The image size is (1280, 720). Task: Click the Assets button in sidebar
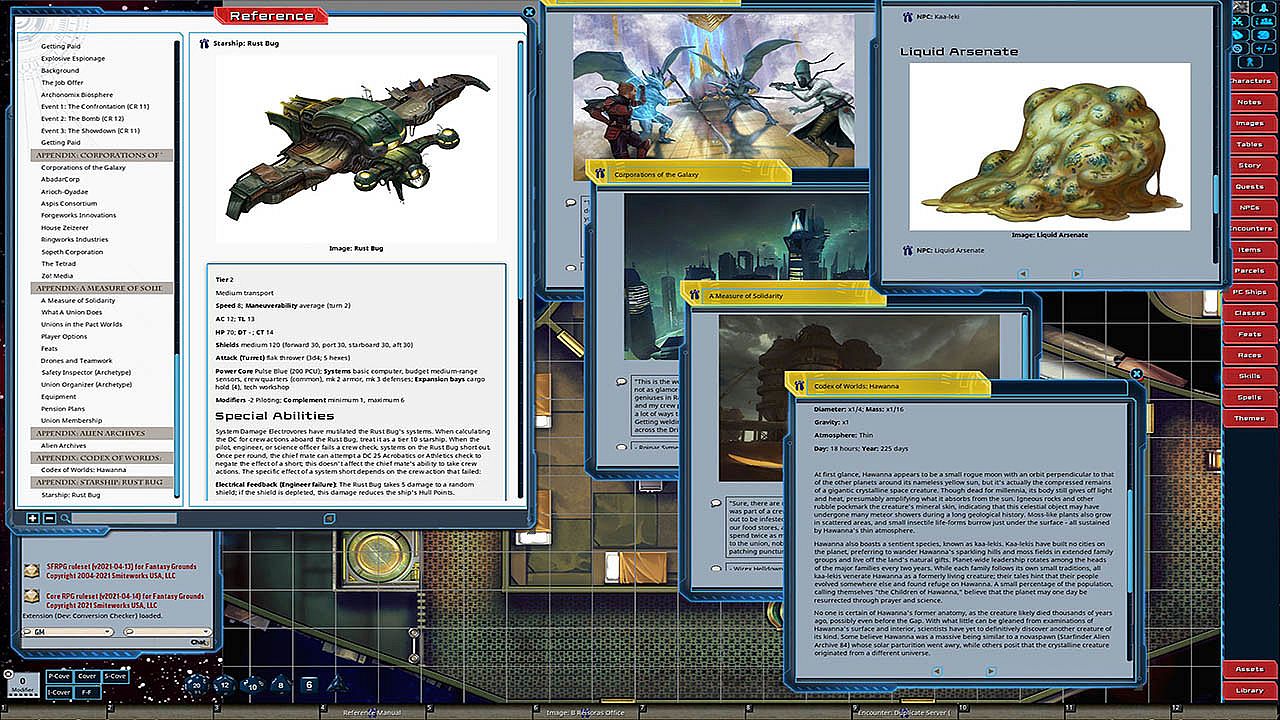pyautogui.click(x=1249, y=669)
